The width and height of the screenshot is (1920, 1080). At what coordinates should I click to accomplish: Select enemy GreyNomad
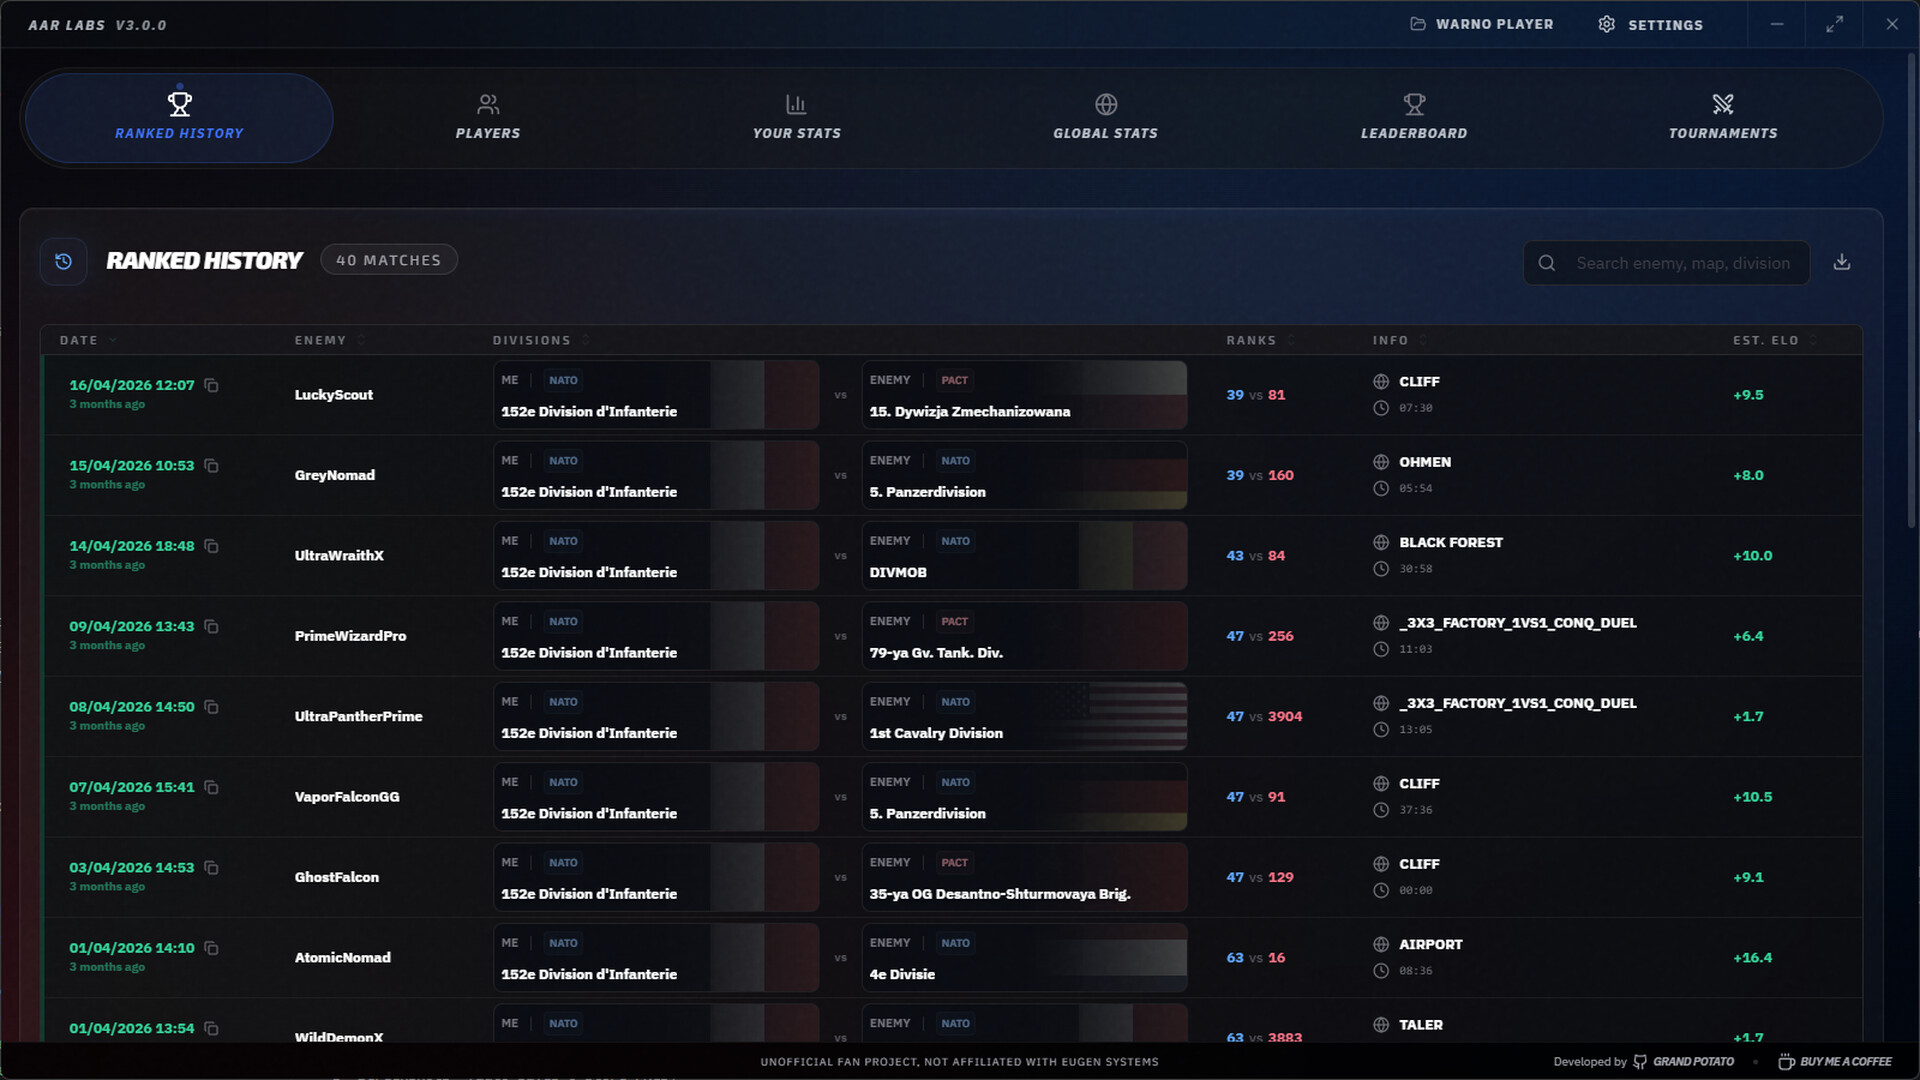pyautogui.click(x=335, y=475)
